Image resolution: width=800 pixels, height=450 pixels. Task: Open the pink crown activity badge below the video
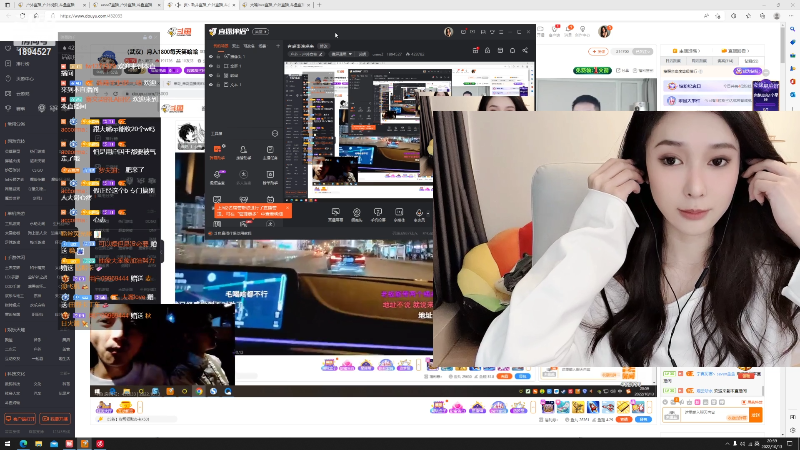tap(457, 407)
